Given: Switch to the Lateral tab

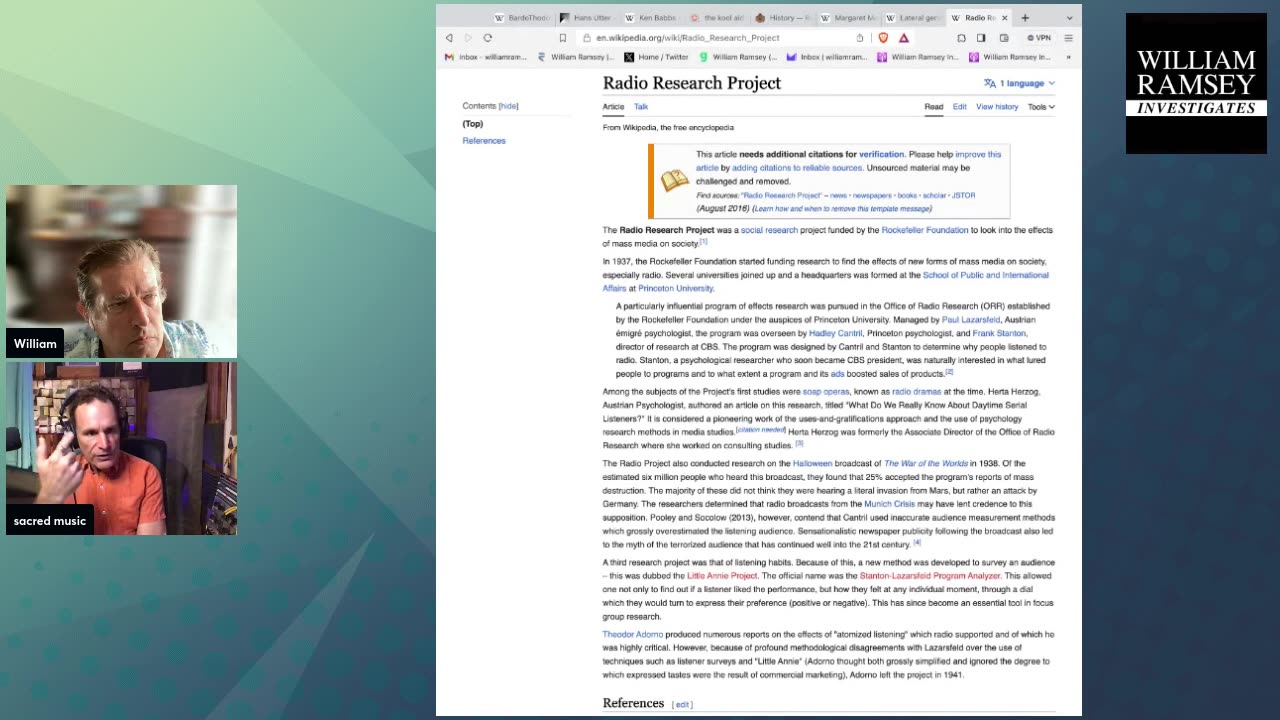Looking at the screenshot, I should tap(912, 17).
